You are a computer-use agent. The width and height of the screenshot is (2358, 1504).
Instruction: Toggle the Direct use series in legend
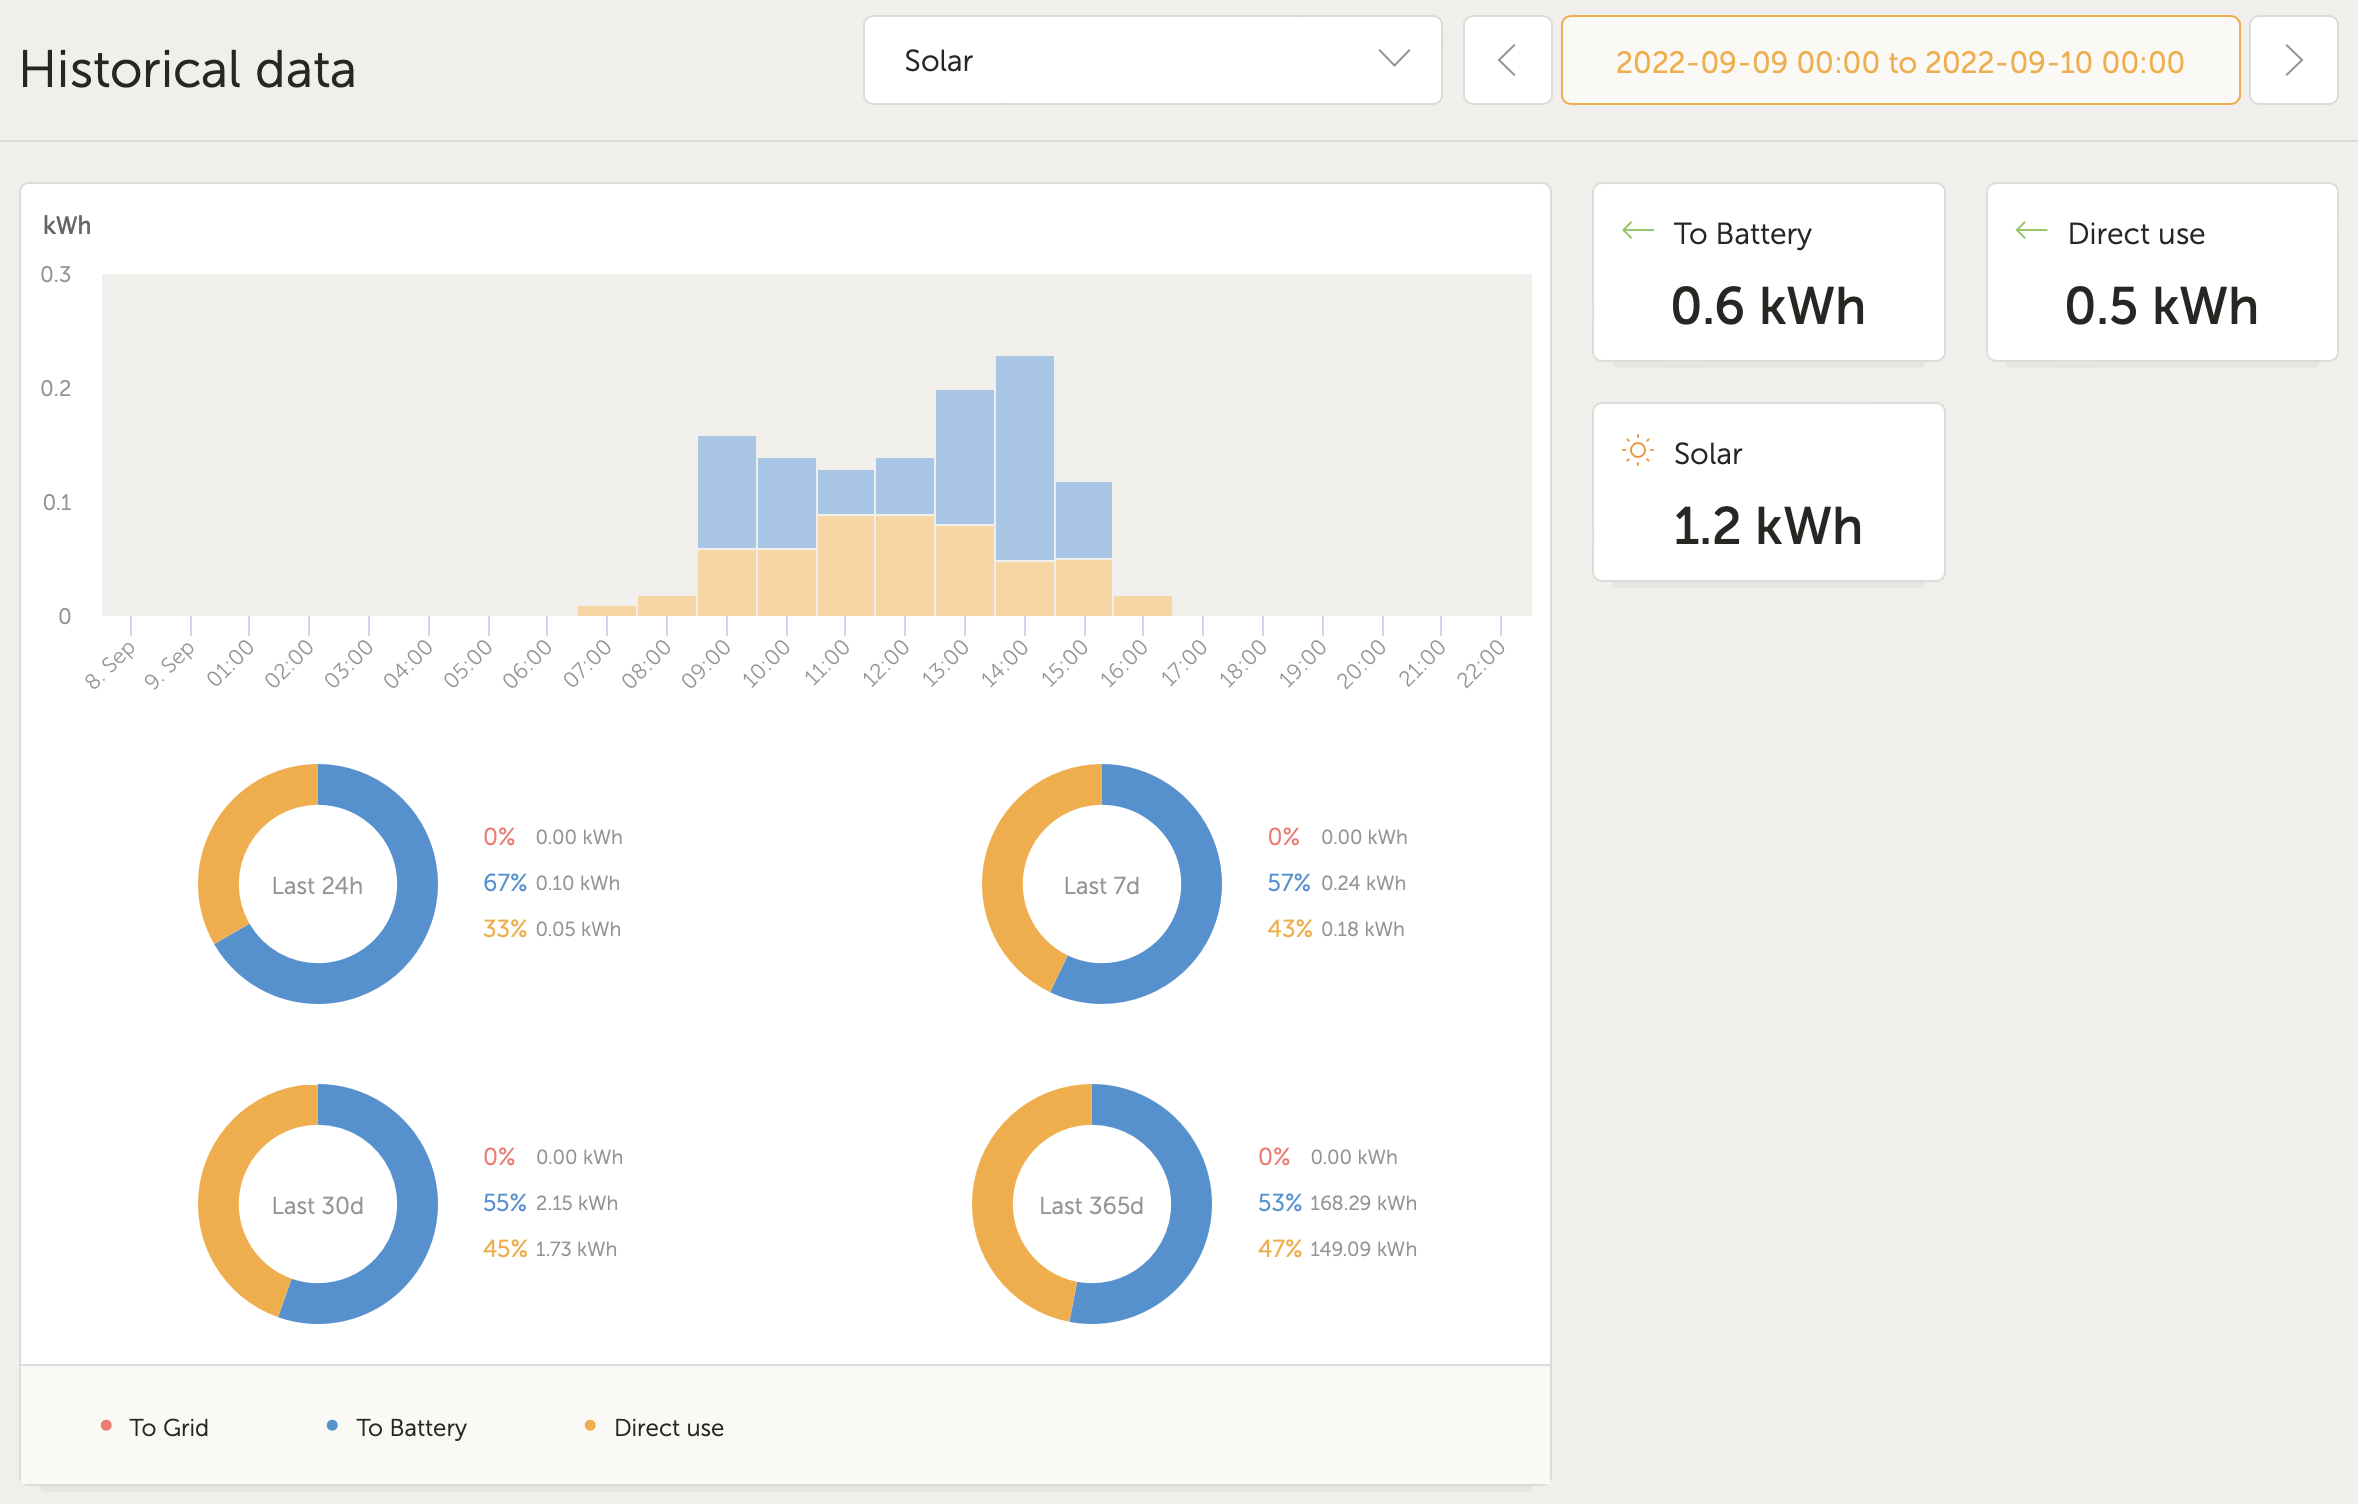click(668, 1427)
